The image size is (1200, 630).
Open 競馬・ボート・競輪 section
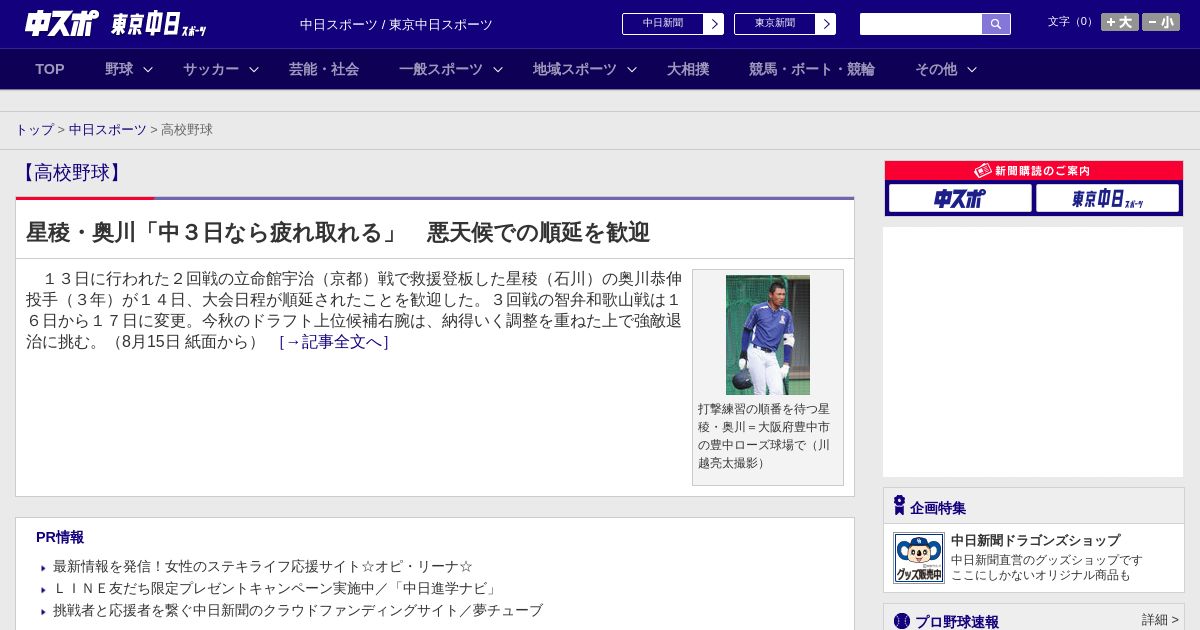point(812,69)
